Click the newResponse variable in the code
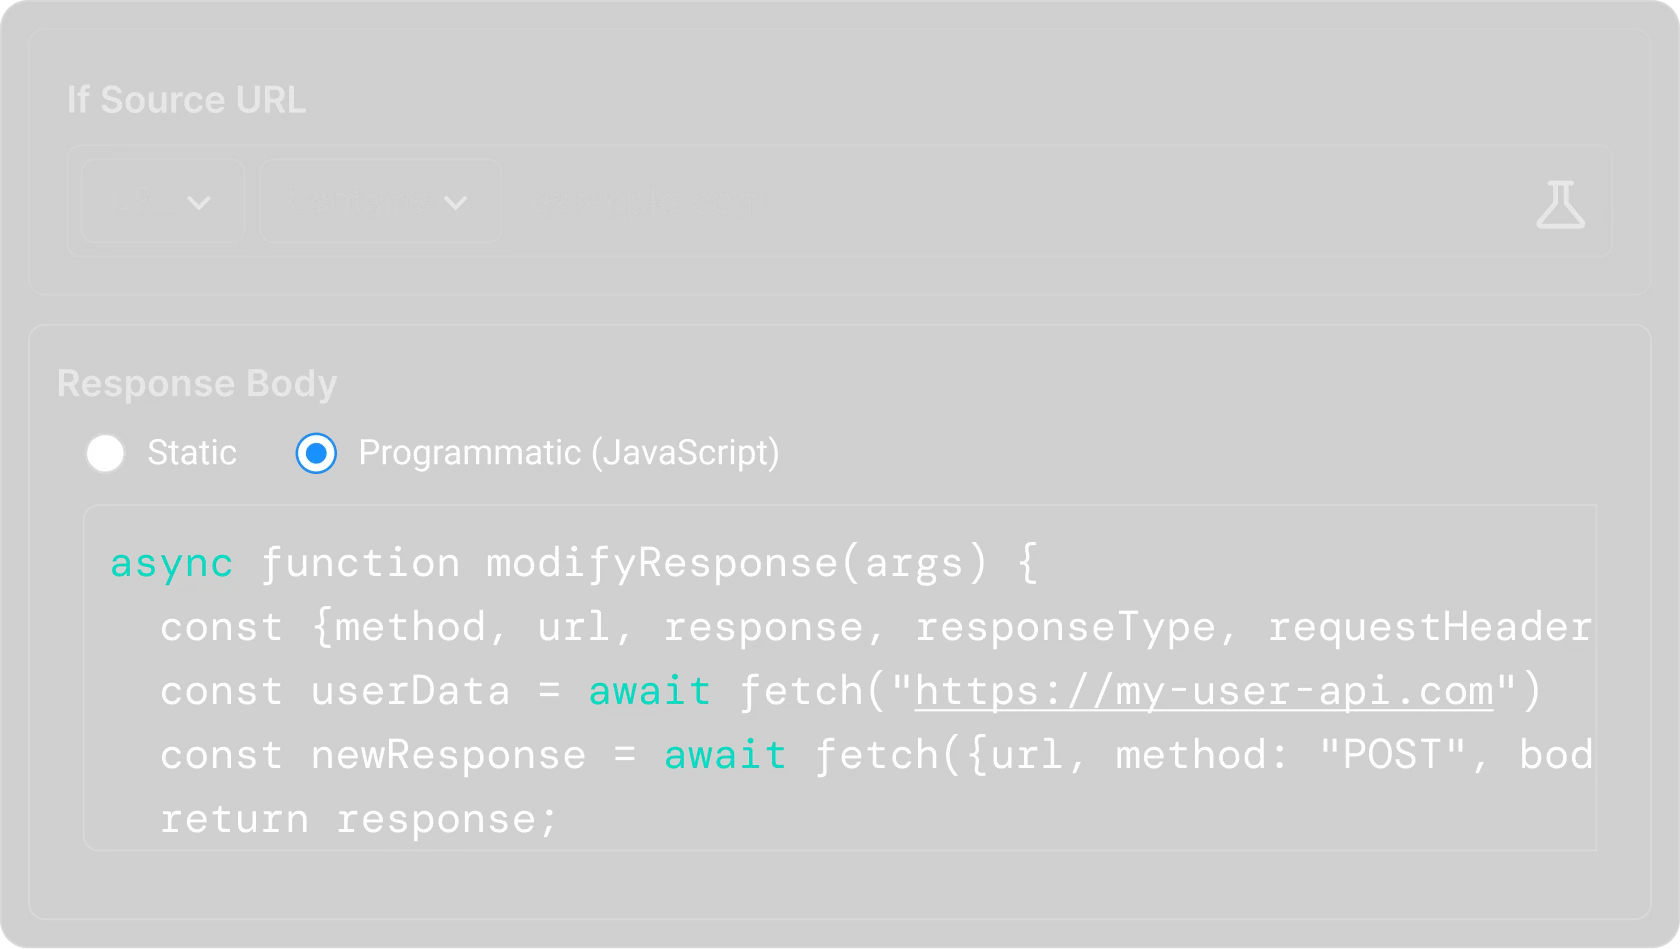 (x=448, y=755)
